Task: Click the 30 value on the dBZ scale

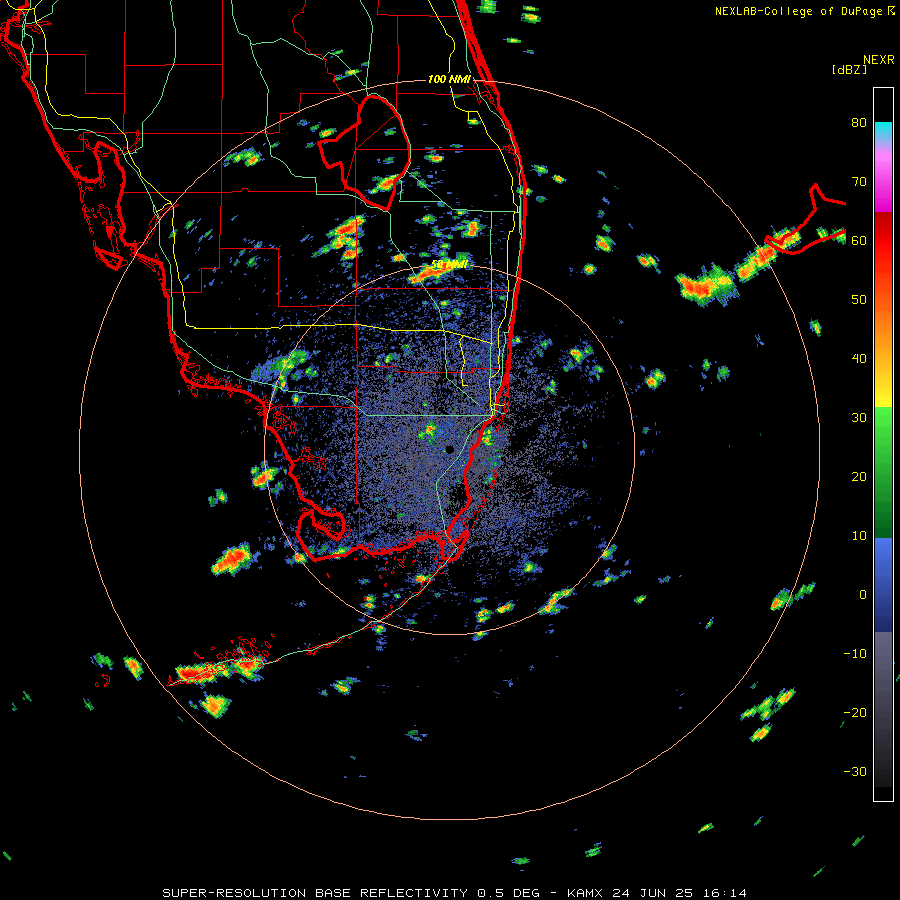Action: pos(859,418)
